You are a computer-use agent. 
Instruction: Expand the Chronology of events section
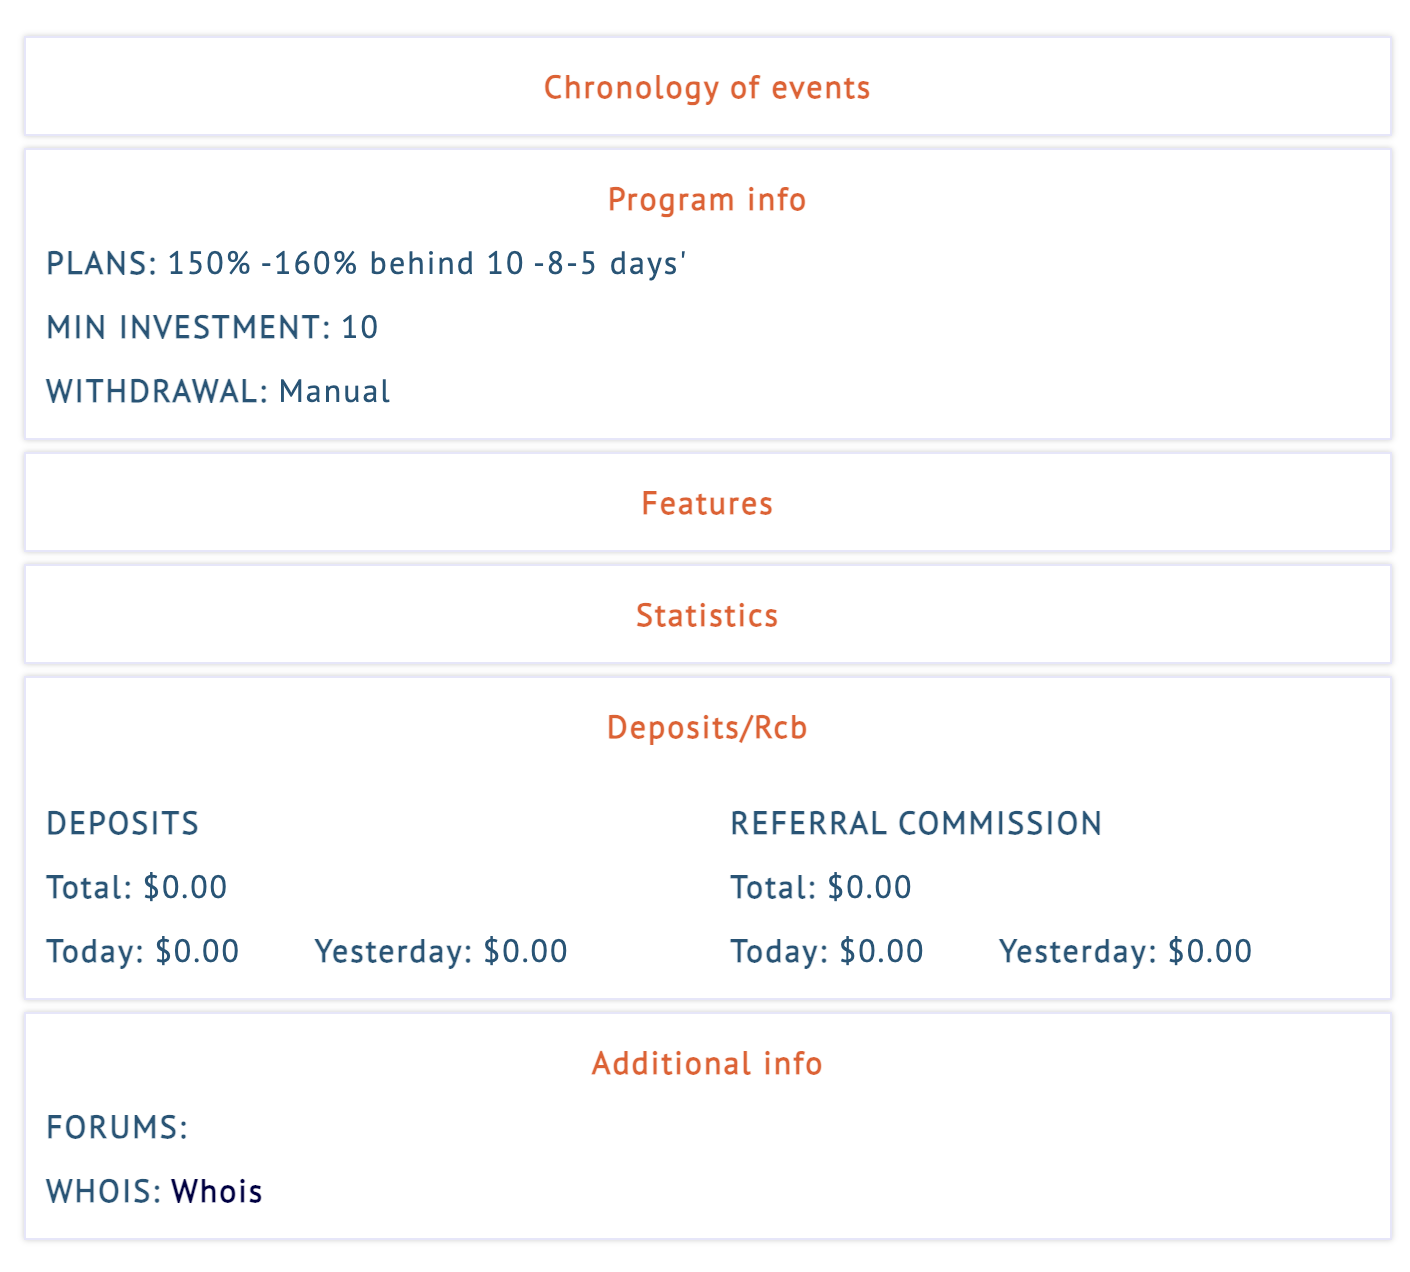click(x=706, y=88)
